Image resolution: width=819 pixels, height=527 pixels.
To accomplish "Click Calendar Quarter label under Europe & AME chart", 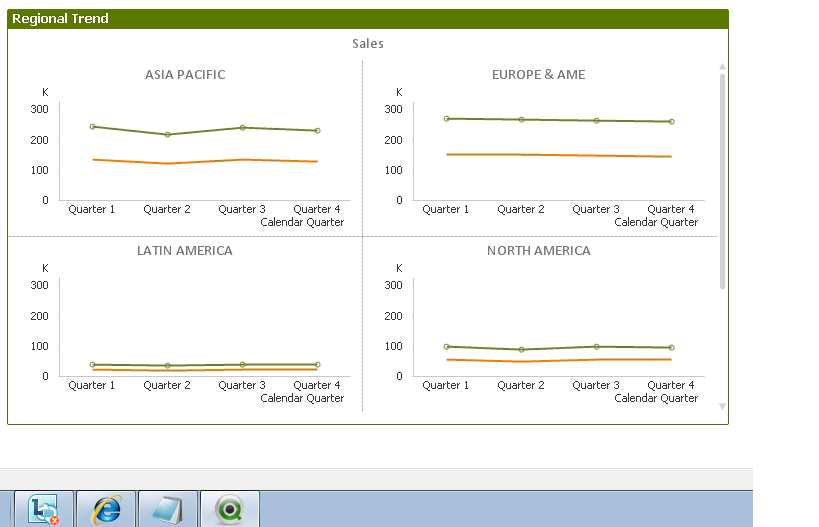I will pos(656,222).
